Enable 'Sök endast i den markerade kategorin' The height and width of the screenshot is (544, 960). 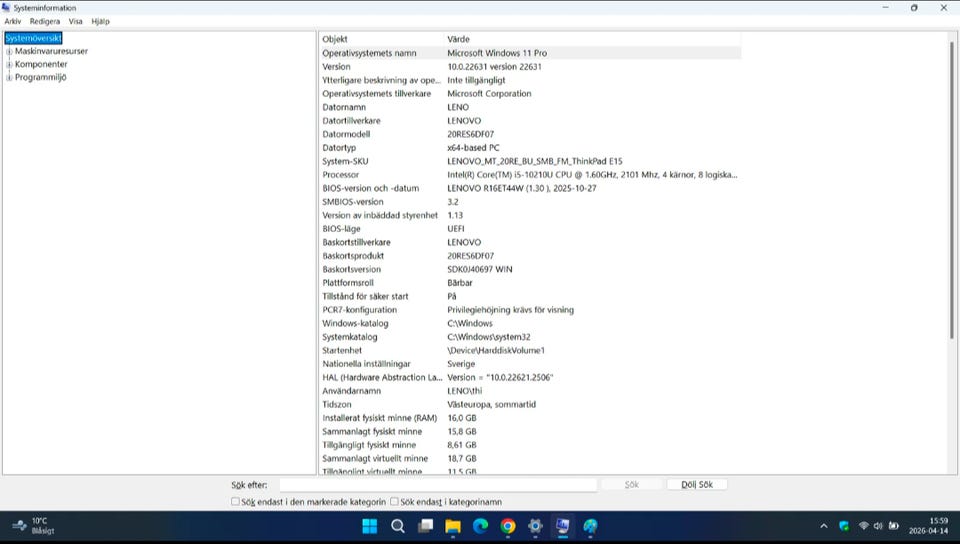[x=235, y=501]
